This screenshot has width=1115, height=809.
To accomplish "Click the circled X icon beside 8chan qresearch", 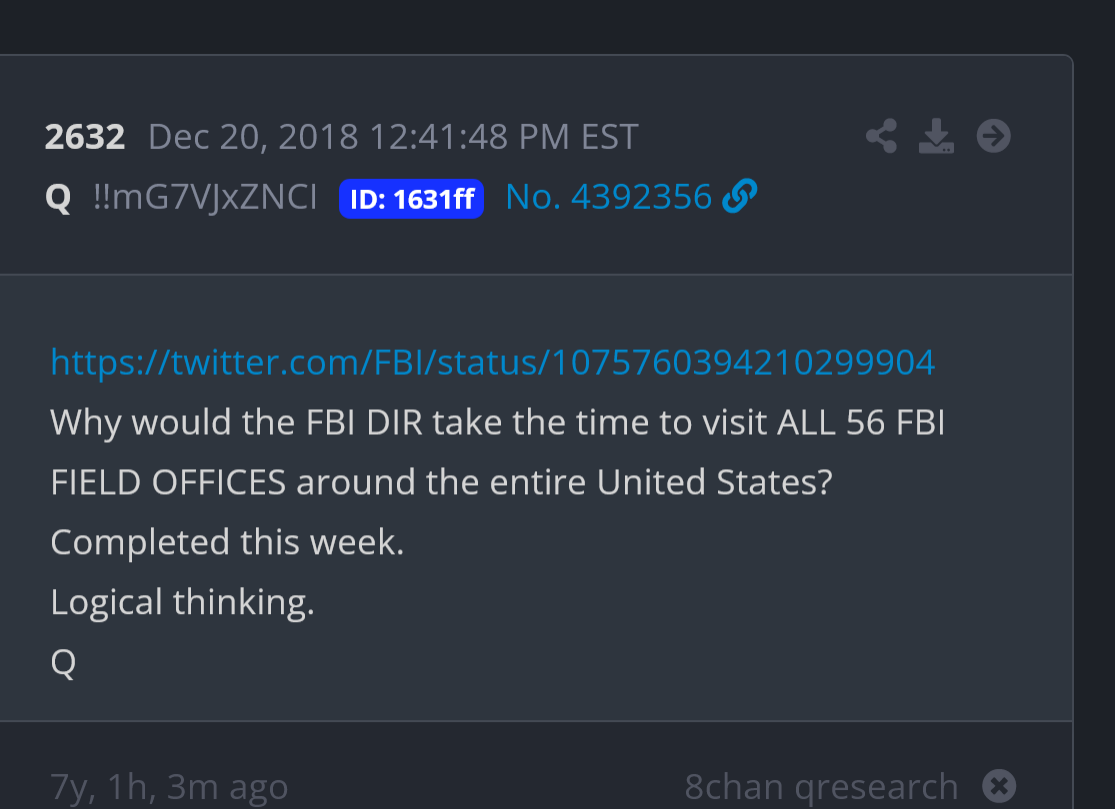I will [x=999, y=786].
